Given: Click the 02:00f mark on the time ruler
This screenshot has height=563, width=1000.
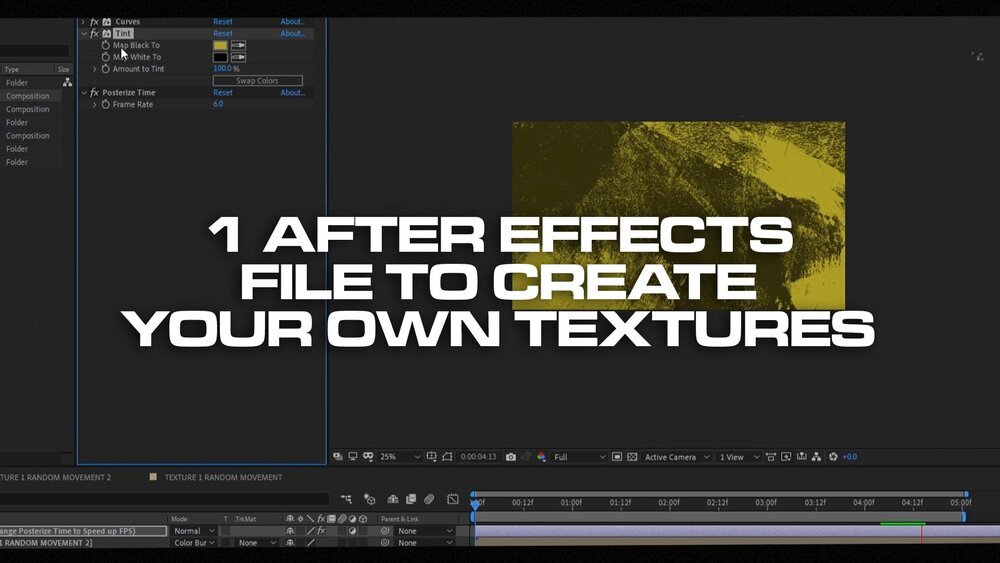Looking at the screenshot, I should point(668,502).
